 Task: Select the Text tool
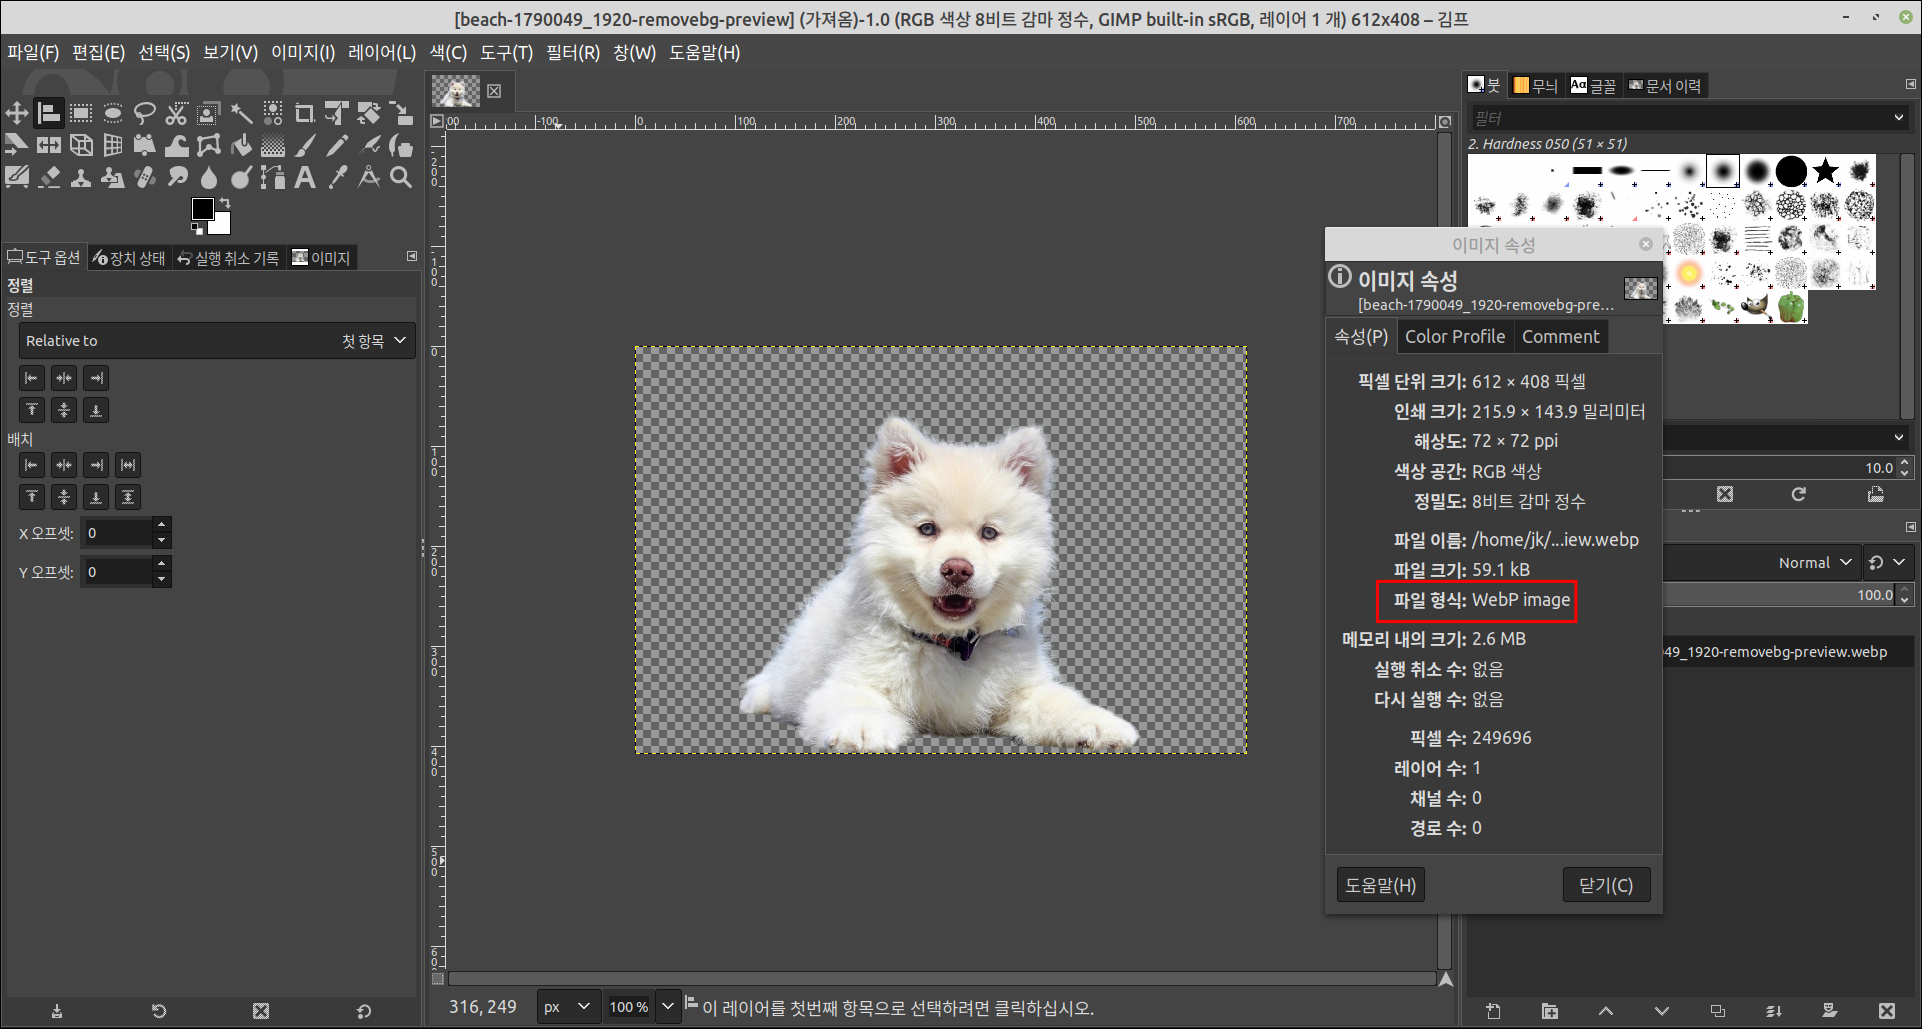coord(305,177)
